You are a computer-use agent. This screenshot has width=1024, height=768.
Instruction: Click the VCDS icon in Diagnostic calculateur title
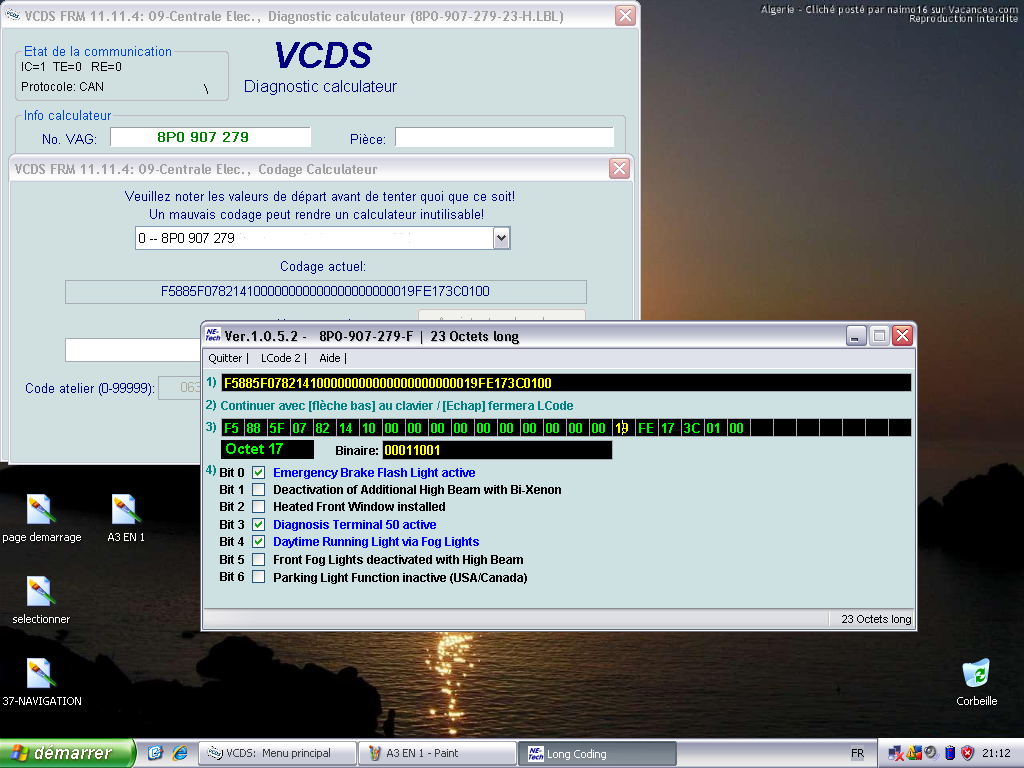(x=13, y=16)
